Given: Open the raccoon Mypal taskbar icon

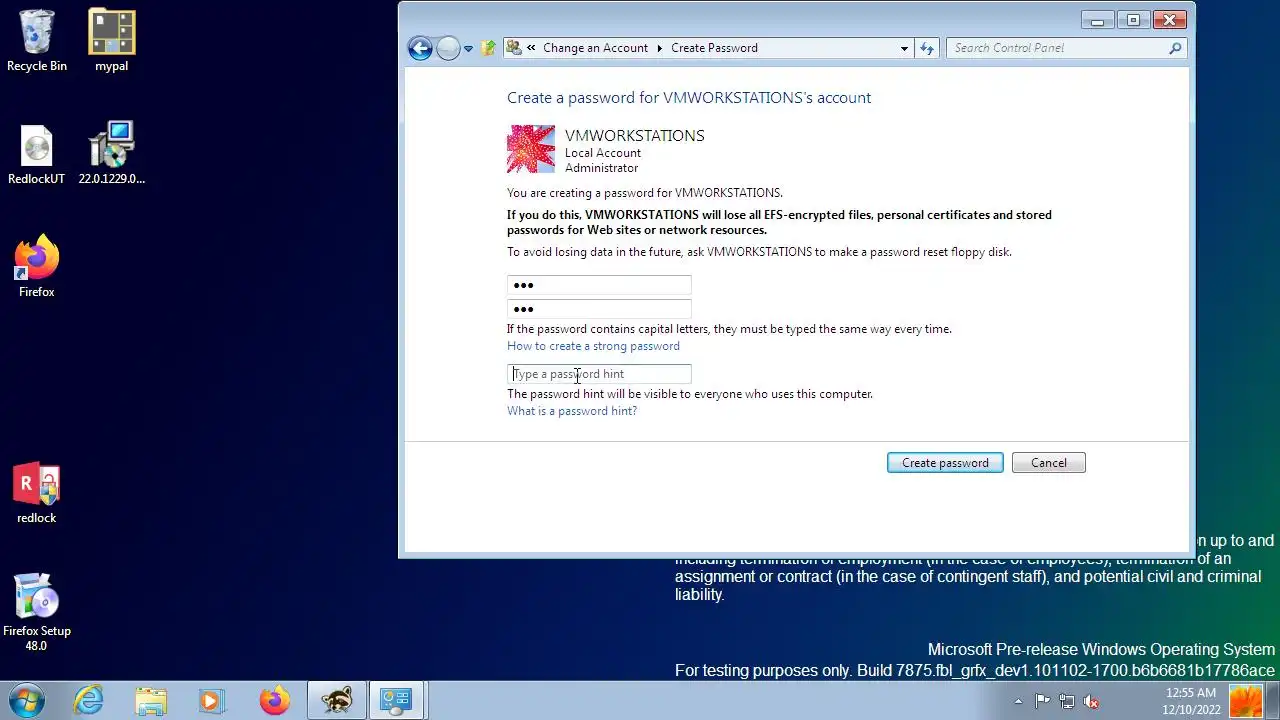Looking at the screenshot, I should pyautogui.click(x=336, y=700).
